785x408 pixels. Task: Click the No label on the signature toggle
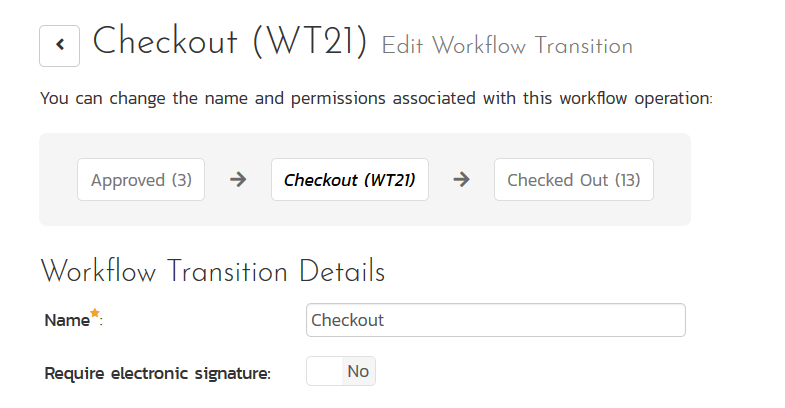(x=358, y=372)
